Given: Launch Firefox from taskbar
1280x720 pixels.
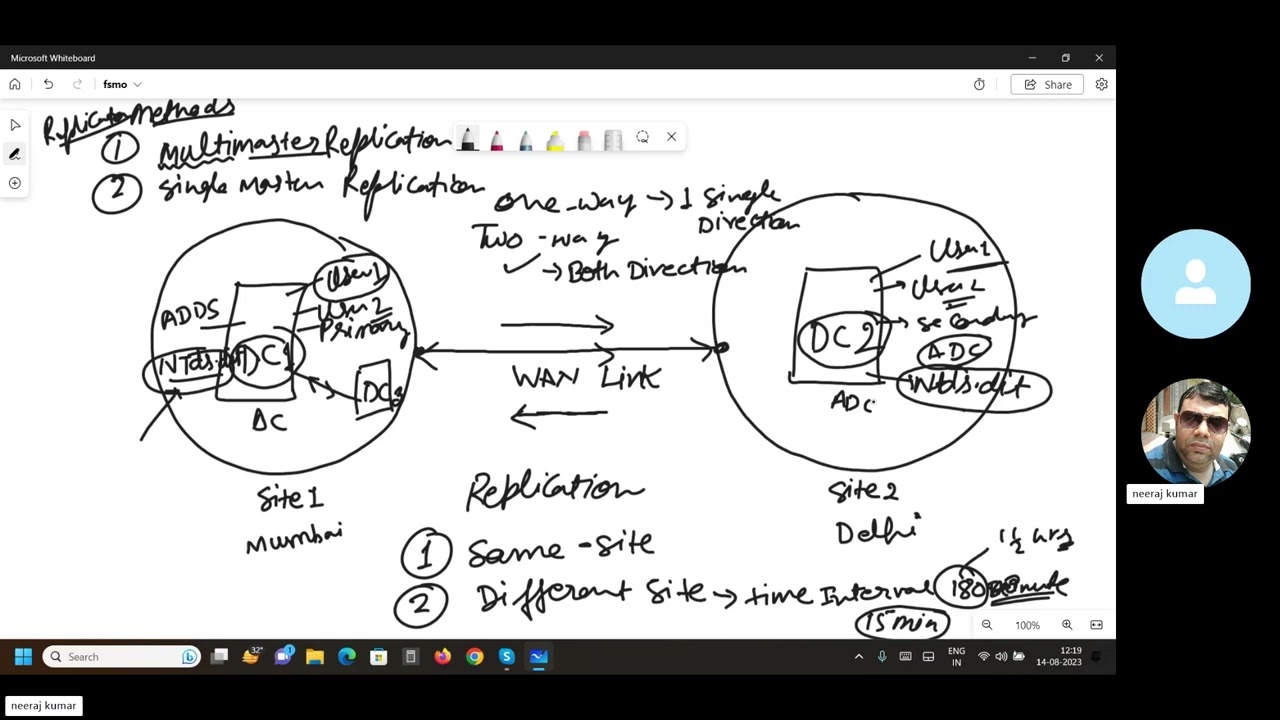Looking at the screenshot, I should (442, 657).
